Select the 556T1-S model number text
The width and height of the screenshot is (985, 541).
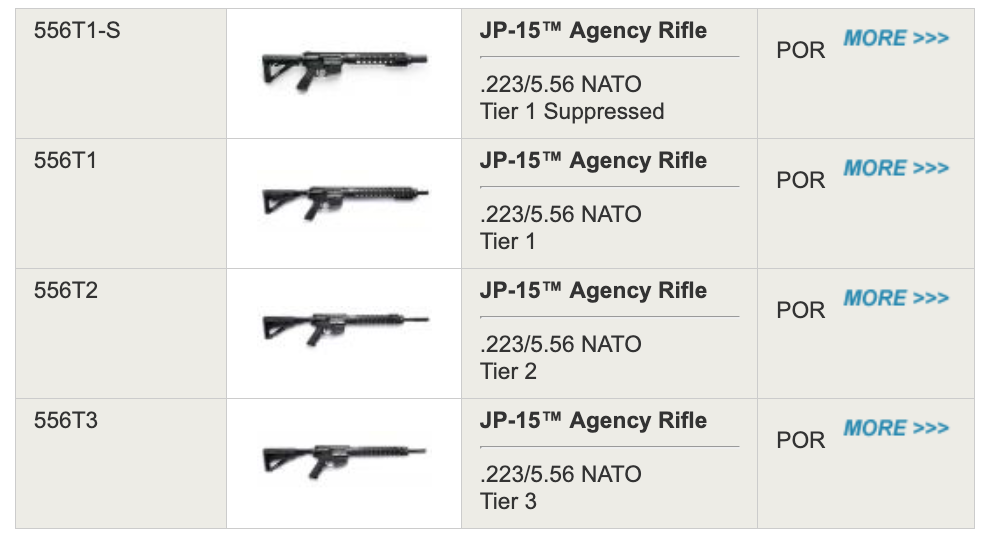77,30
